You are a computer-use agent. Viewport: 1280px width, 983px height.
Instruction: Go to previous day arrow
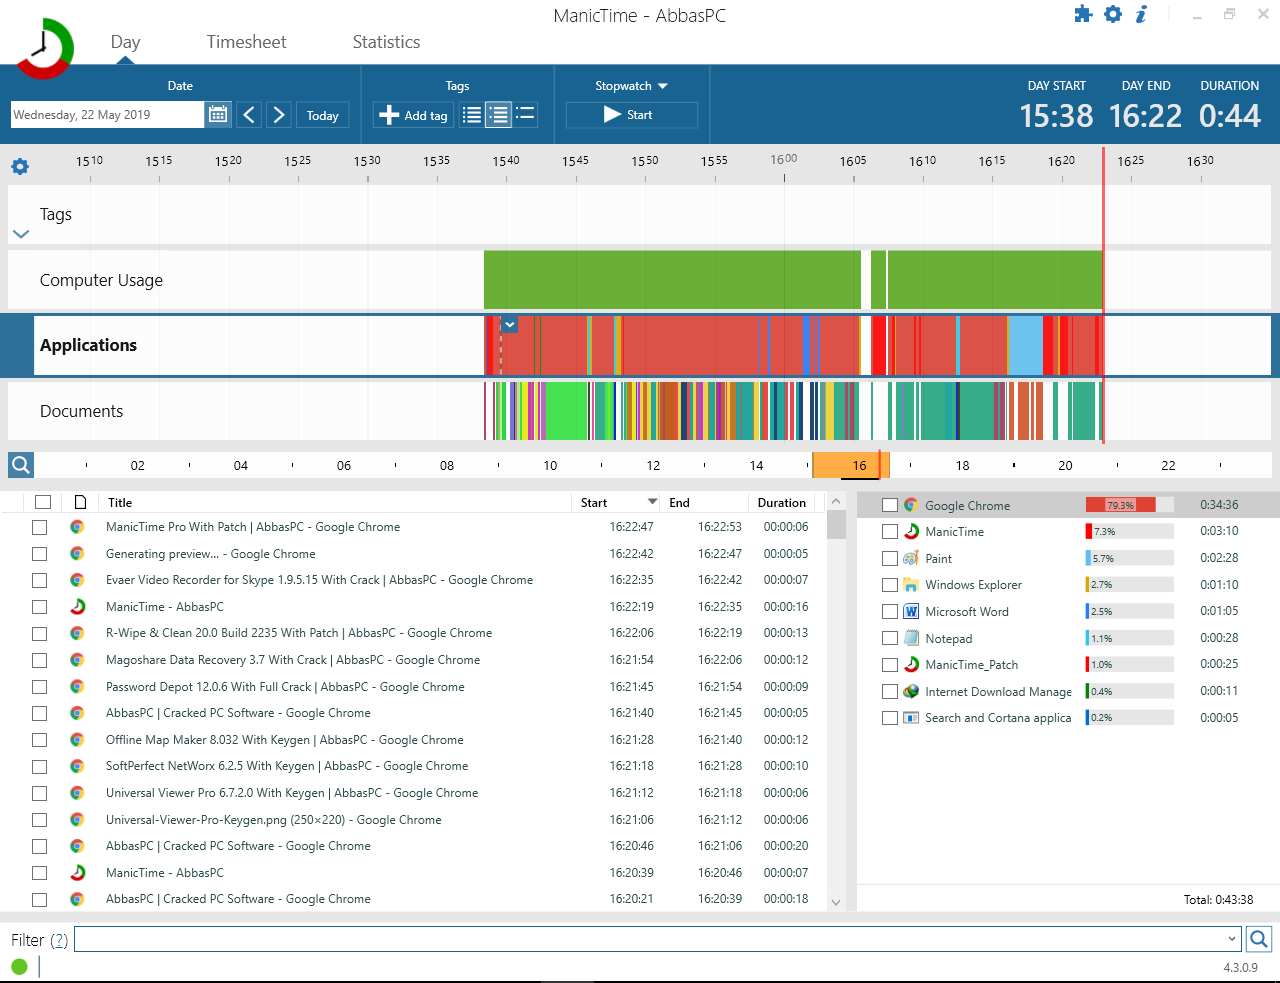[249, 115]
